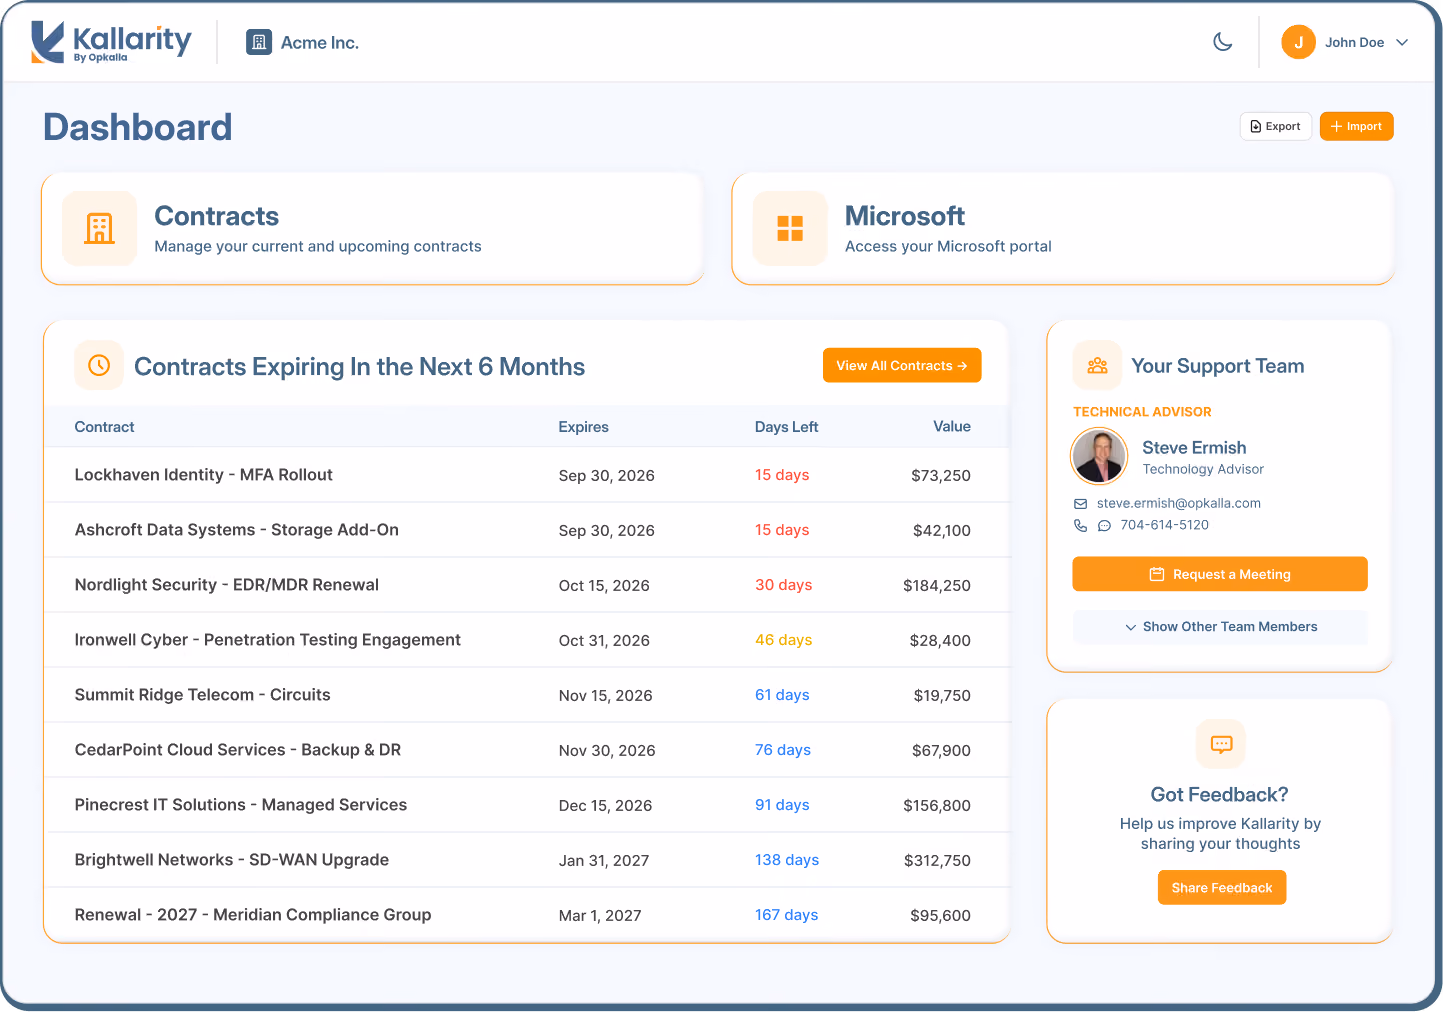Click steve.ermish@opkalla.com email address
This screenshot has height=1012, width=1443.
[x=1178, y=503]
